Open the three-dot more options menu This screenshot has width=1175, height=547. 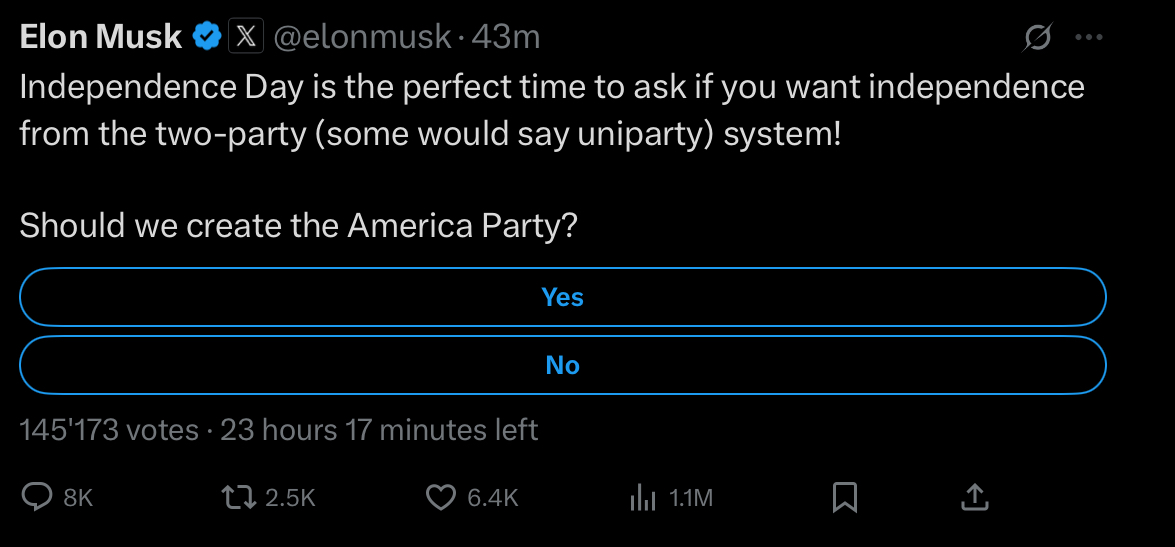(1088, 39)
